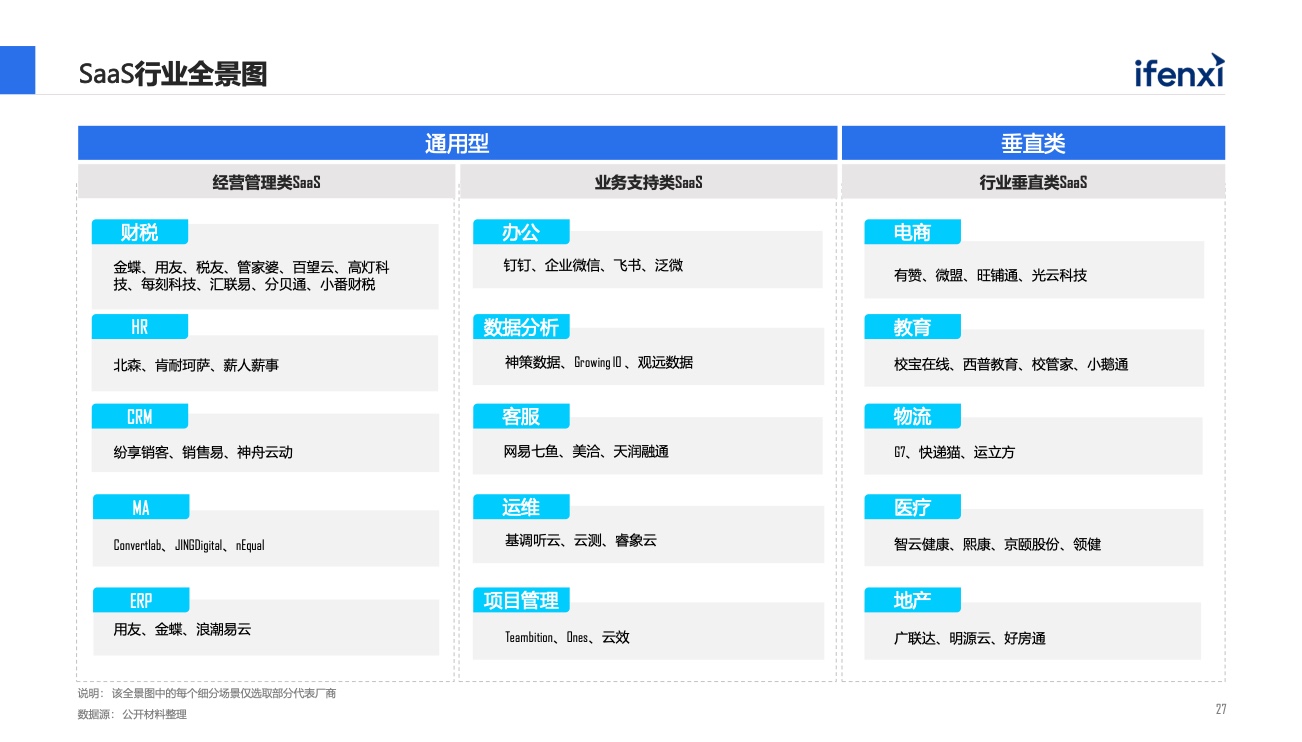Click the 医疗 category label

(912, 508)
